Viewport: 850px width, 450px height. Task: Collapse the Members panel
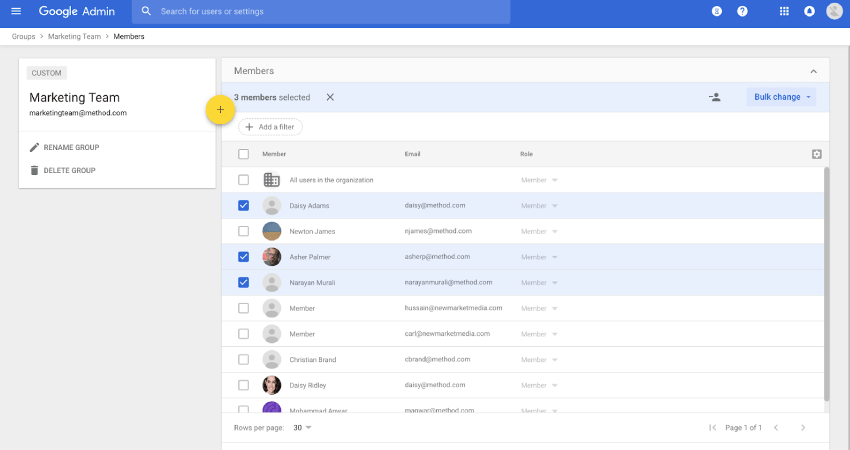click(813, 71)
